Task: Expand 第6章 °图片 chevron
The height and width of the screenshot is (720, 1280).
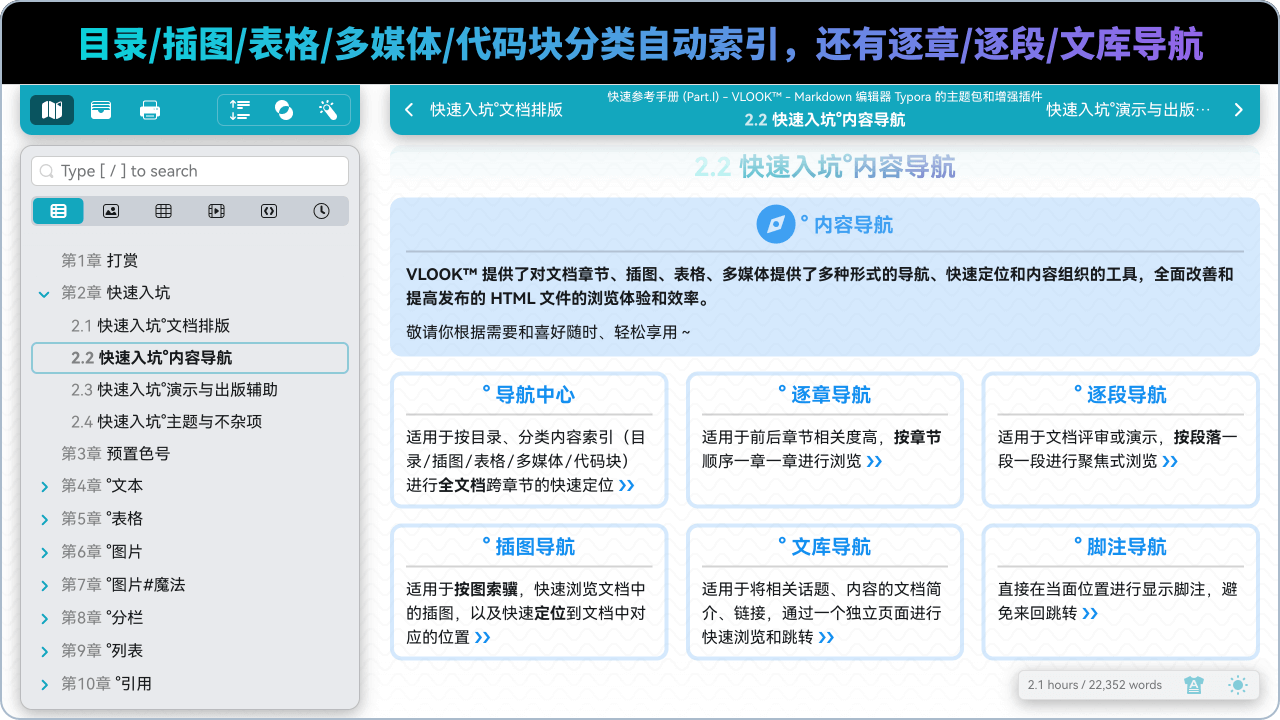Action: [x=44, y=553]
